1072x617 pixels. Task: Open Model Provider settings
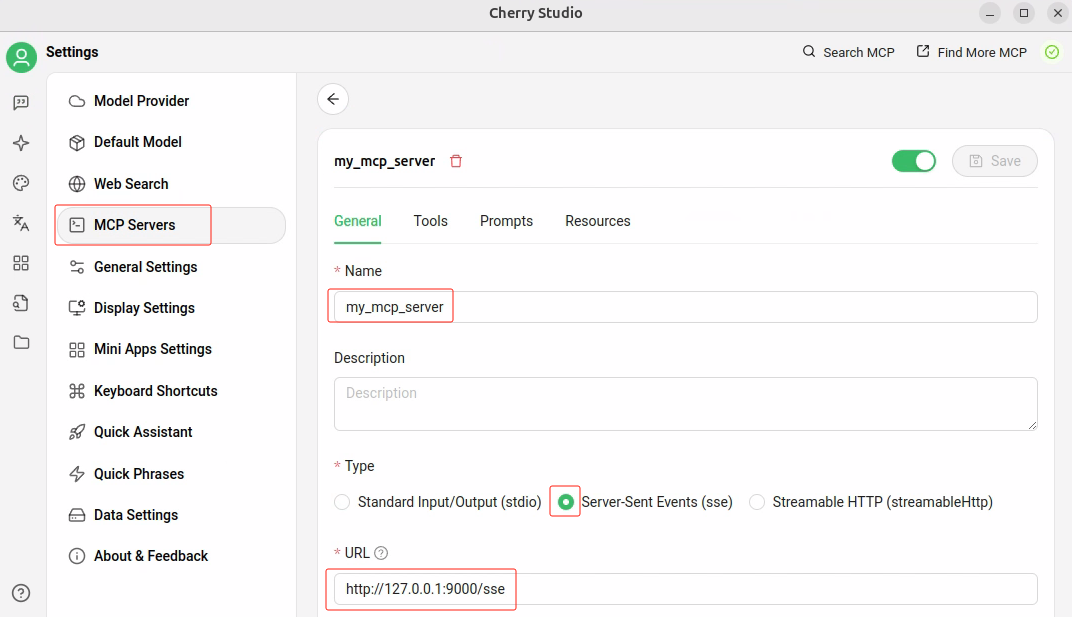click(x=141, y=101)
